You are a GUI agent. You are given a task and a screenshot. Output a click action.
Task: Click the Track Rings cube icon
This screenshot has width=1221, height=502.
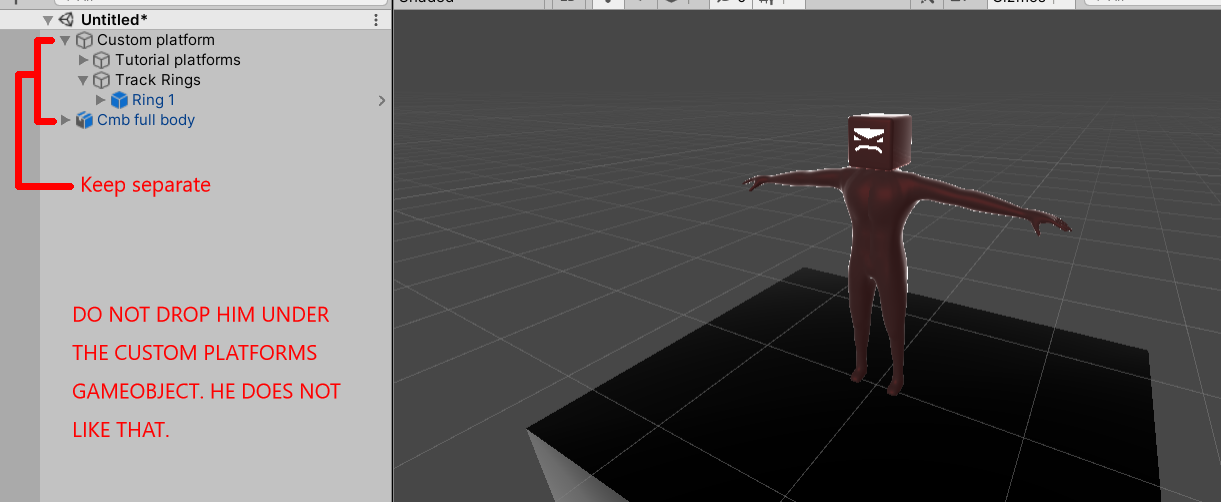(x=102, y=80)
